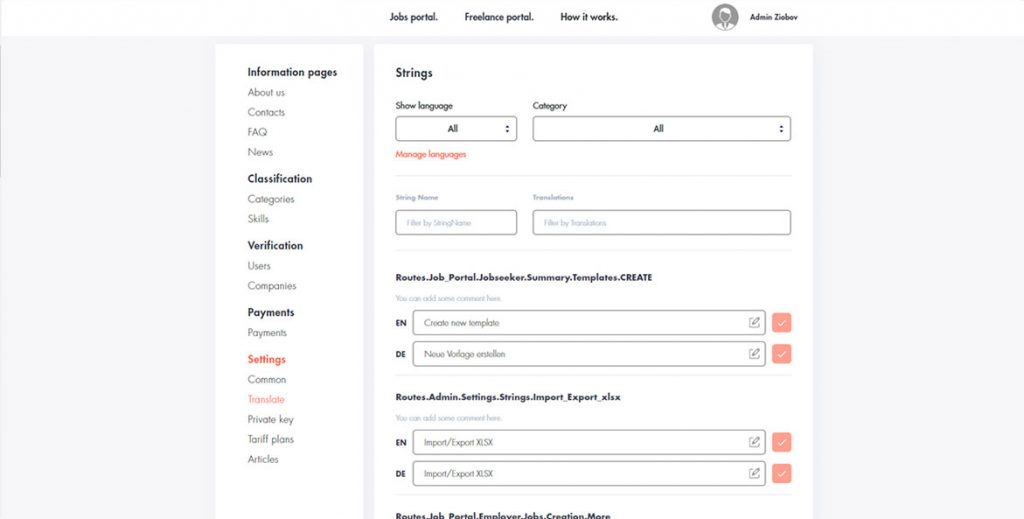Open Private key settings in sidebar

tap(271, 419)
